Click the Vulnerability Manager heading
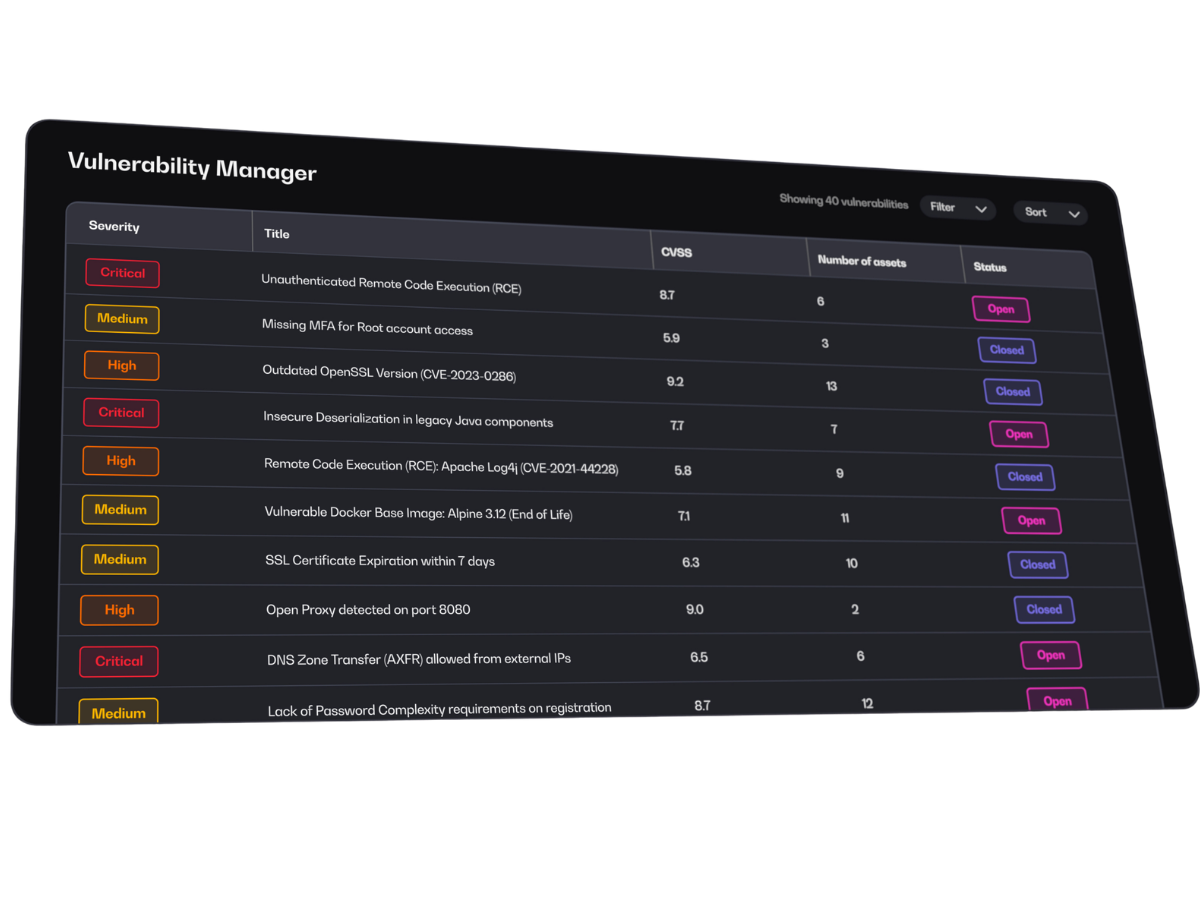The height and width of the screenshot is (898, 1200). pyautogui.click(x=192, y=166)
